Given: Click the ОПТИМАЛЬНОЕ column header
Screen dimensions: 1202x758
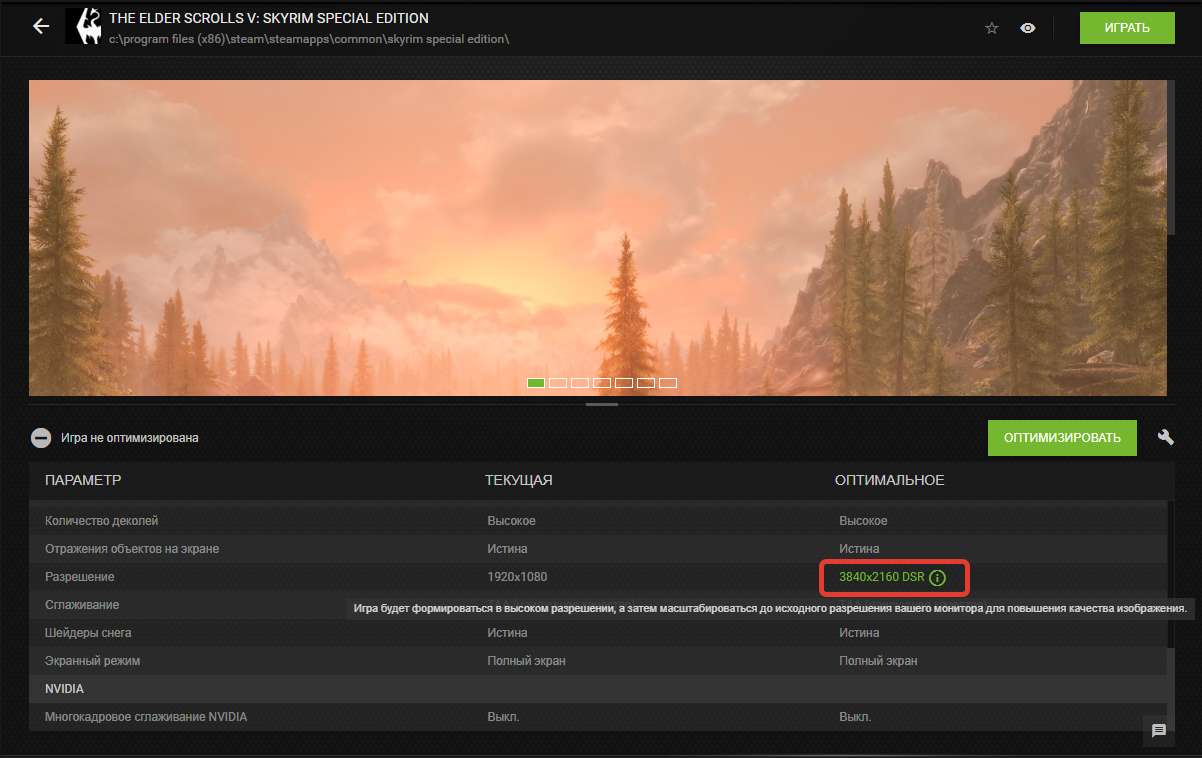Looking at the screenshot, I should 889,481.
